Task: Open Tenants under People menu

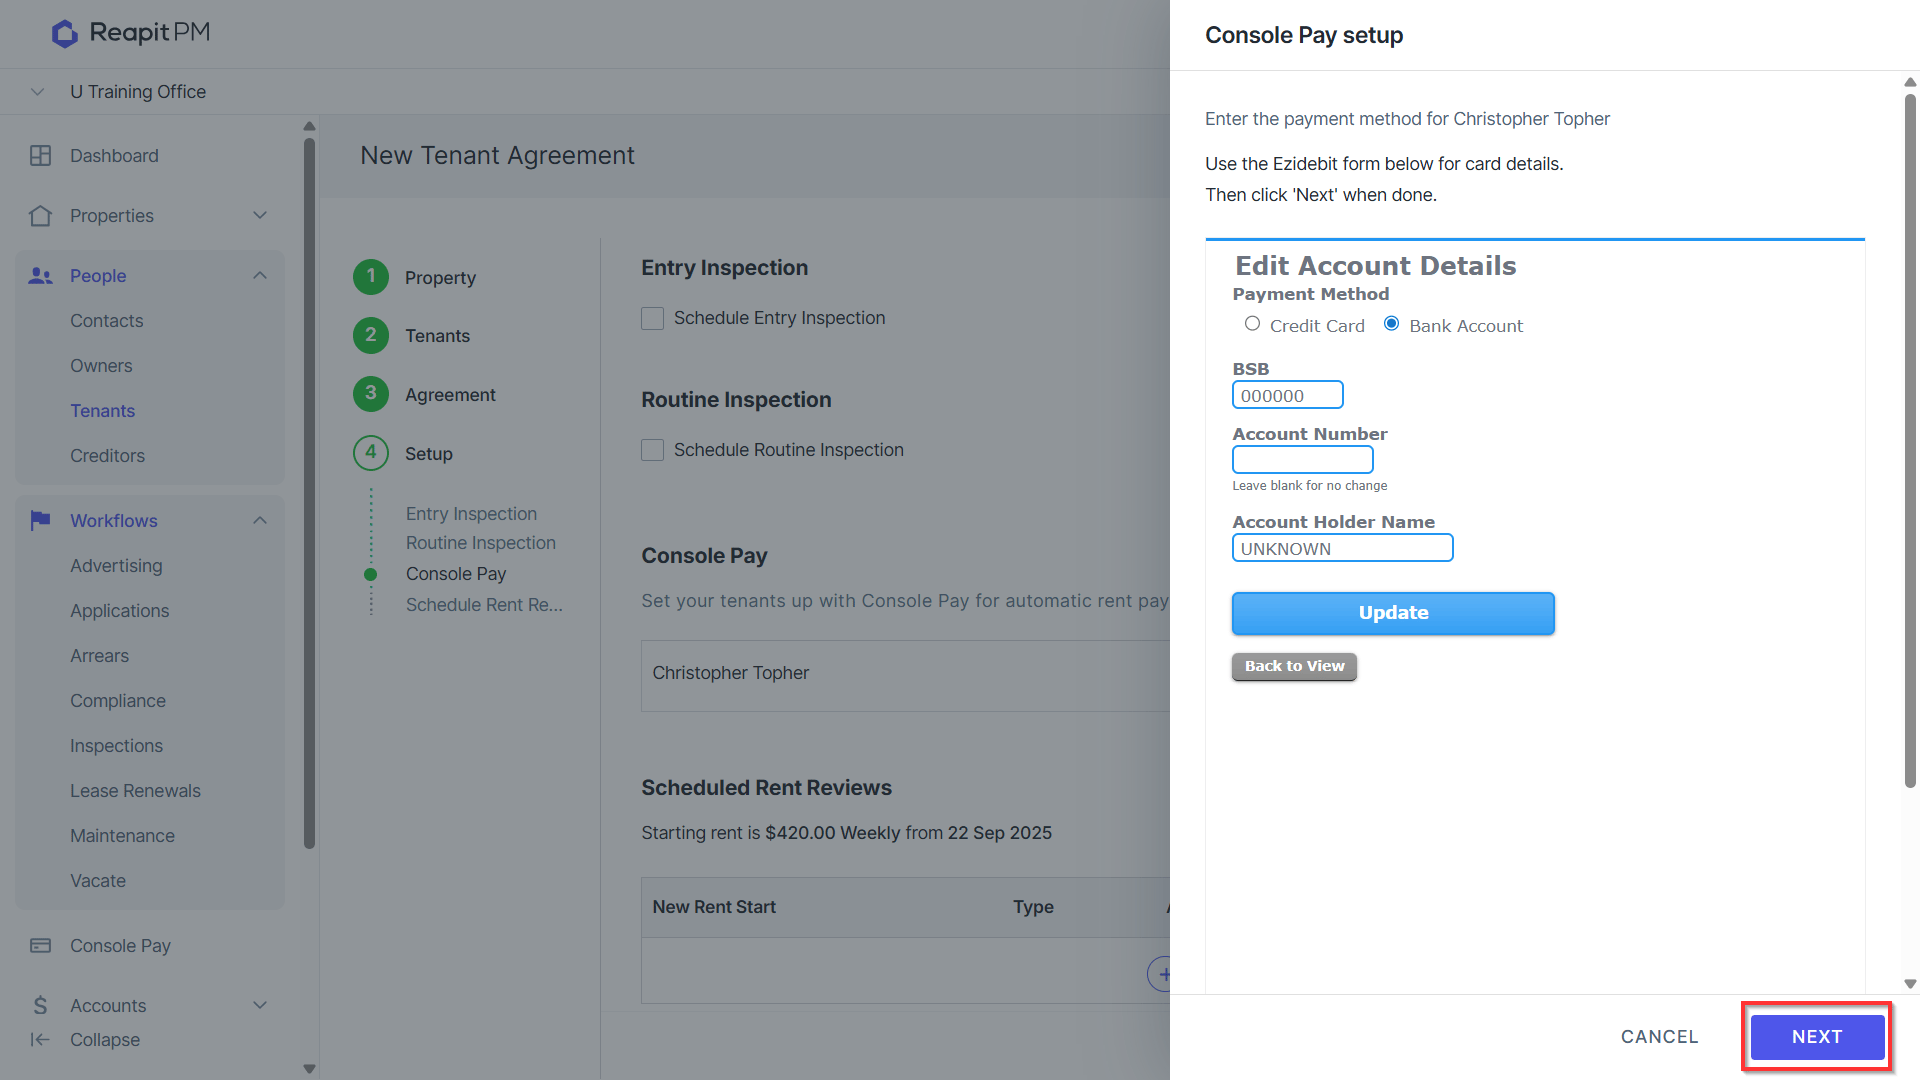Action: click(x=102, y=411)
